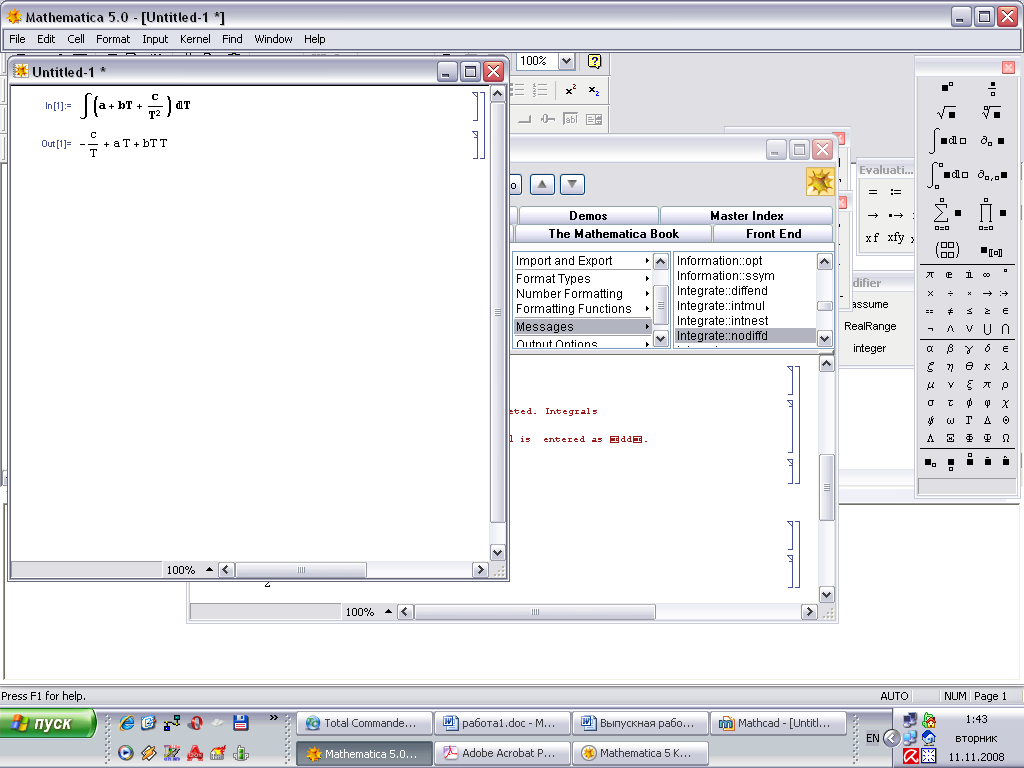Click the down arrow in Help Browser
Screen dimensions: 1024x768
pos(572,185)
